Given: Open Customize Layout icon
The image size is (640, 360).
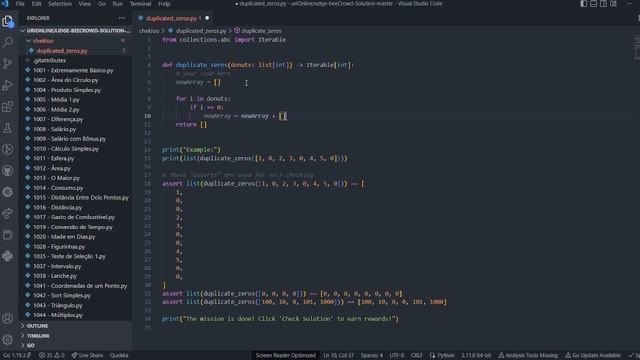Looking at the screenshot, I should tap(613, 4).
